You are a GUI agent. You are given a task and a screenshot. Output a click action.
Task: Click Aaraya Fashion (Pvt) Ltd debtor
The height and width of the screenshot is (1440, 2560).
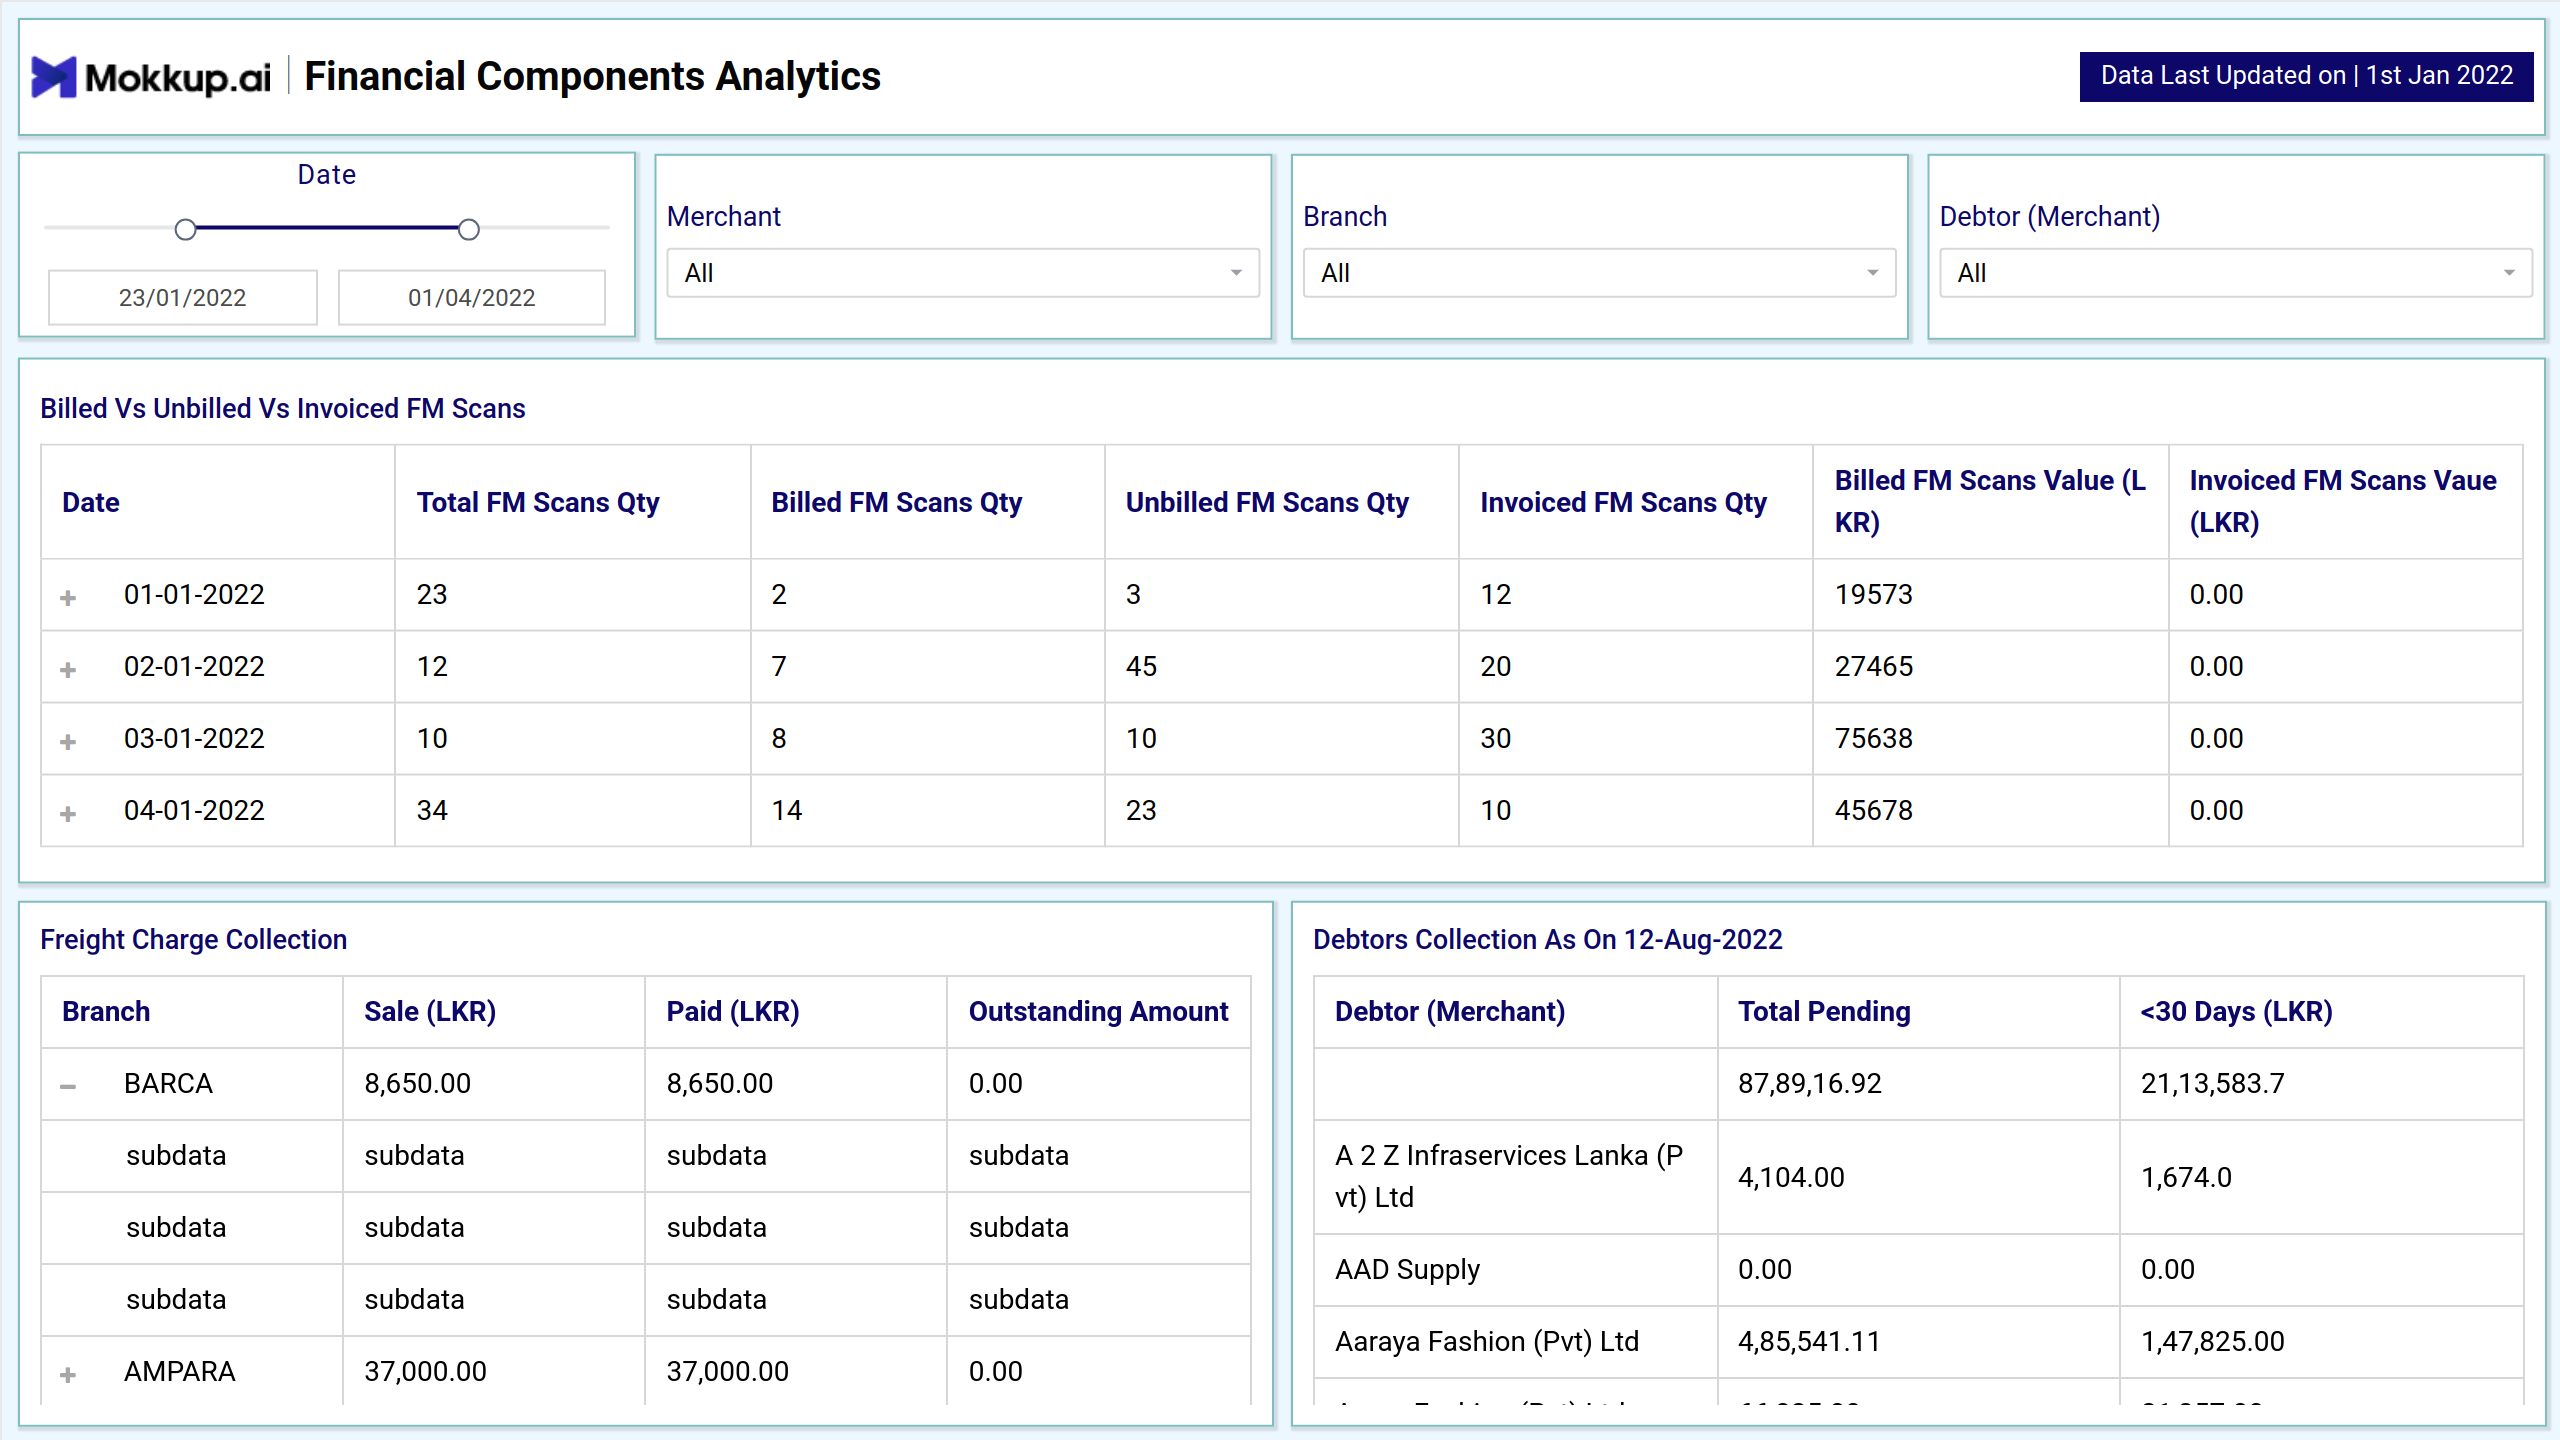[1487, 1341]
